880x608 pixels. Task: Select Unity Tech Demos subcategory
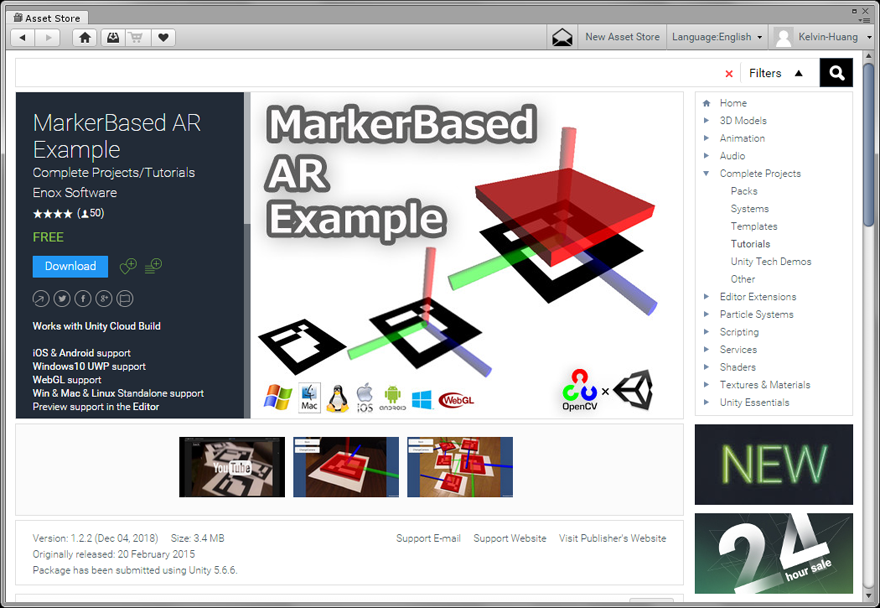coord(771,262)
